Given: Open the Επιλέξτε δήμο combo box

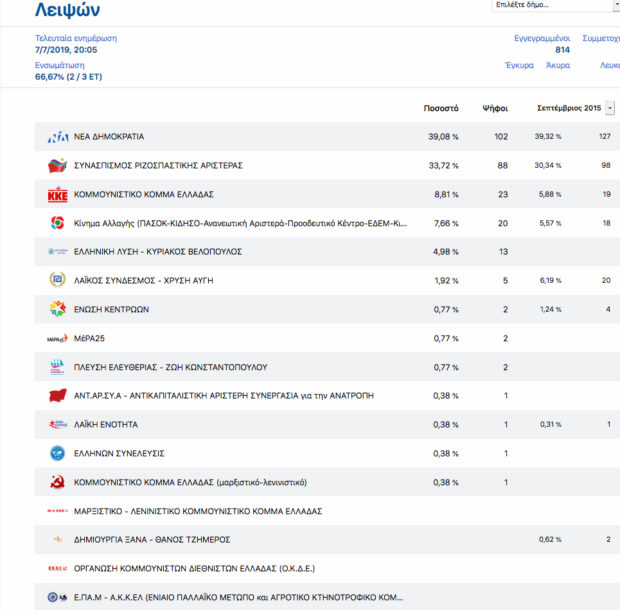Looking at the screenshot, I should click(556, 5).
